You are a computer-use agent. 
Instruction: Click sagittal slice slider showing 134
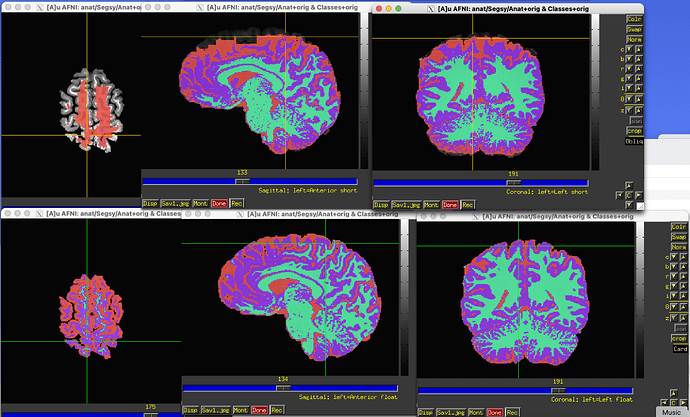(290, 388)
